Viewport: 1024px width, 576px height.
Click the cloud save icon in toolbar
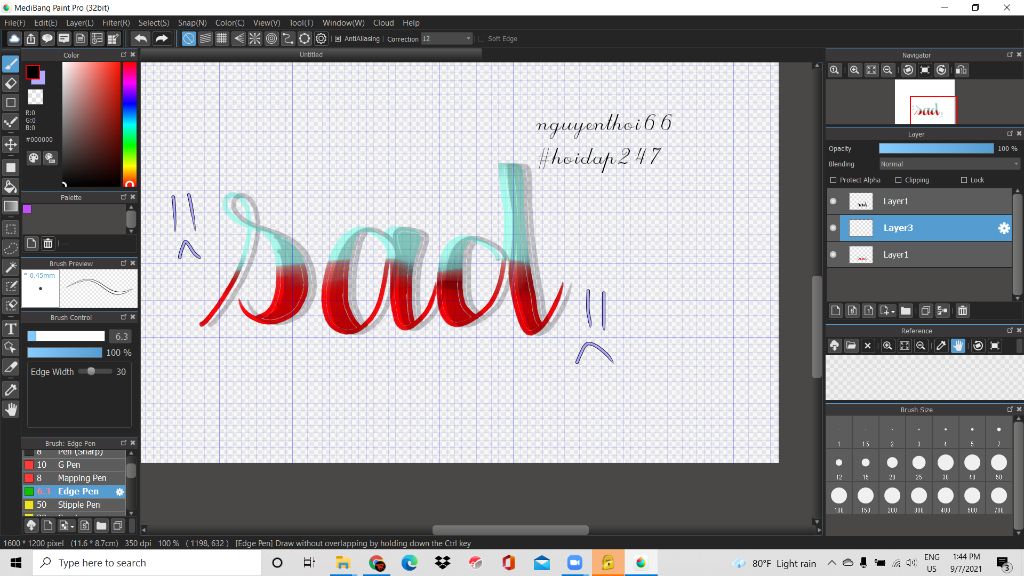(14, 39)
